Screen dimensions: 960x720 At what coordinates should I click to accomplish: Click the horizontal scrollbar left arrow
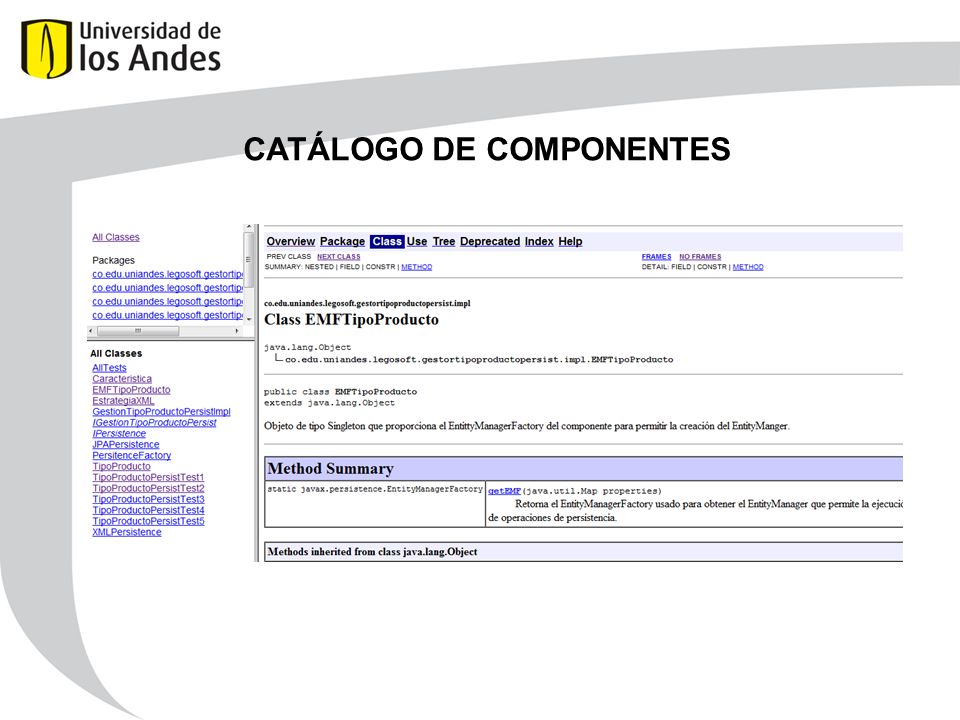pos(91,331)
